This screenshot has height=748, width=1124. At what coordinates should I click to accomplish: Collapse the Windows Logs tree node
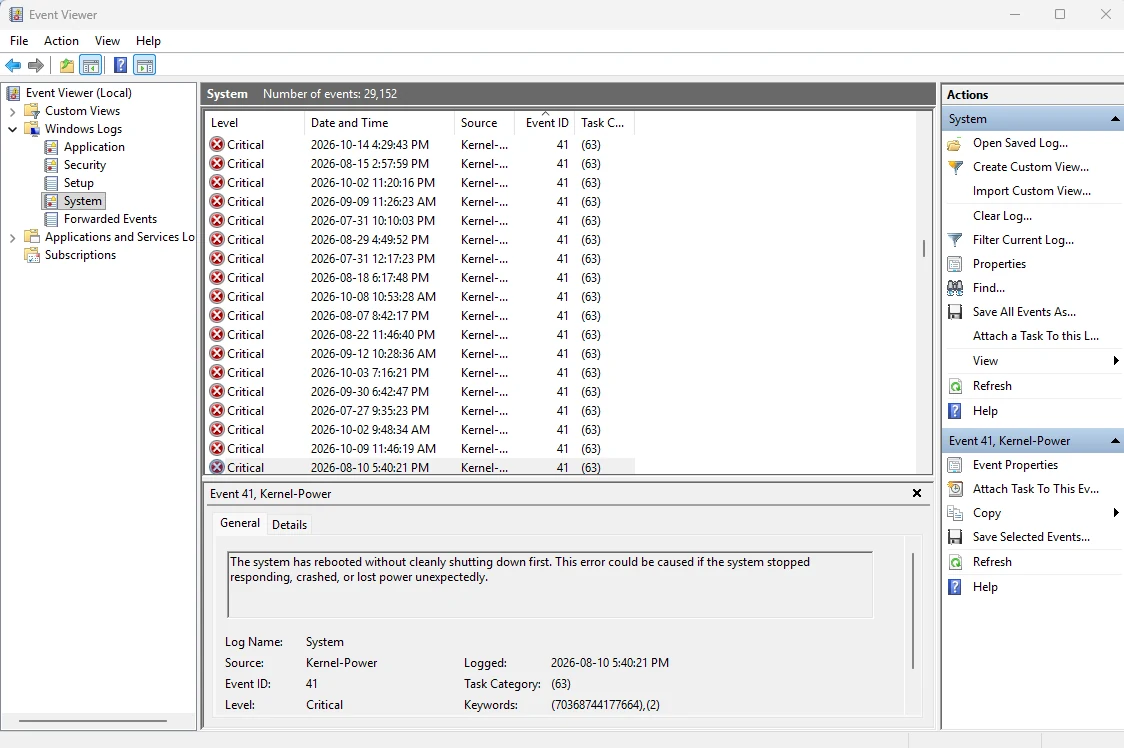(x=12, y=129)
